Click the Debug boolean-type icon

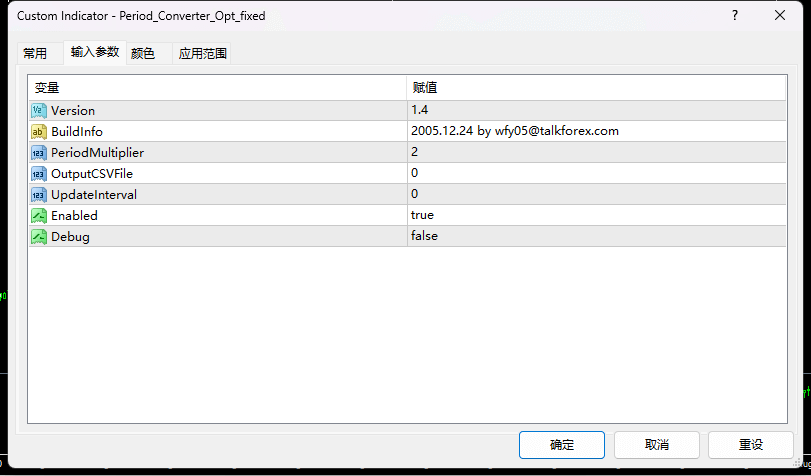[x=39, y=237]
